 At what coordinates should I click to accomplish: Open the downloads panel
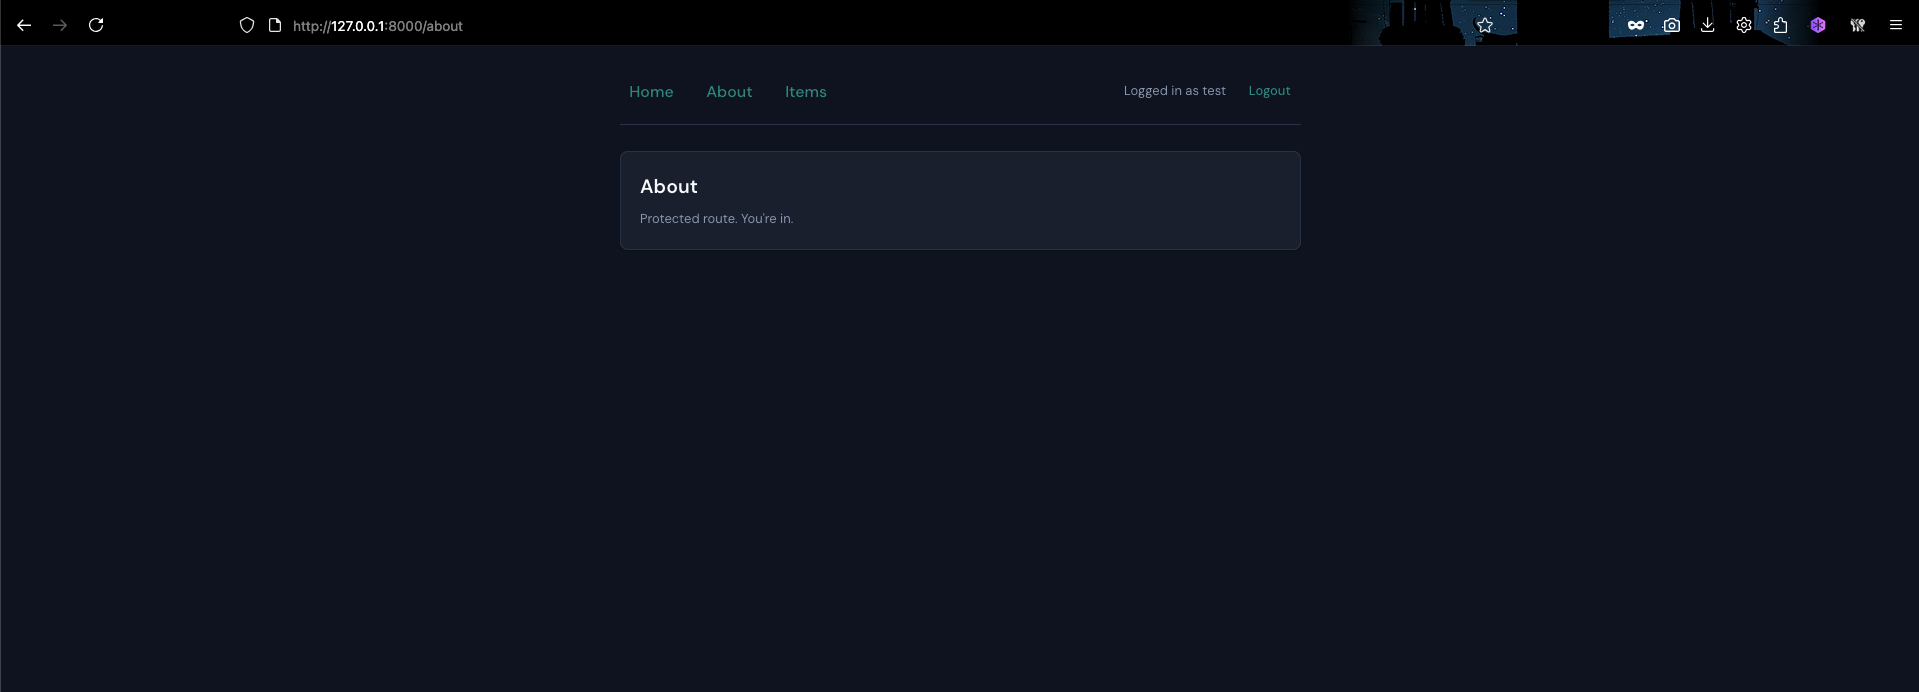[1708, 25]
